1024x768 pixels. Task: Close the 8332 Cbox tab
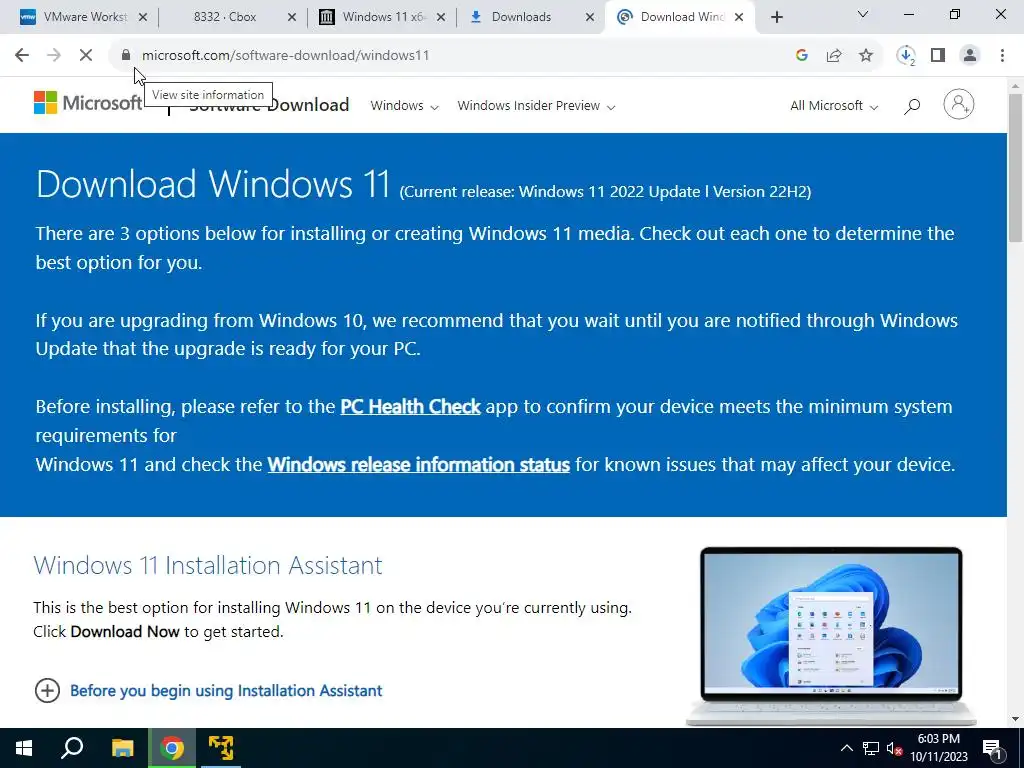click(292, 17)
